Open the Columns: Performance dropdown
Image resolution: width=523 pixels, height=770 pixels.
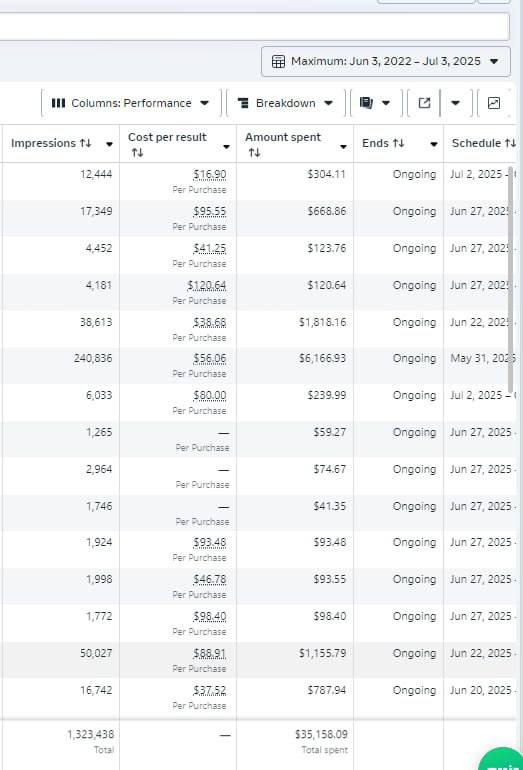pyautogui.click(x=131, y=103)
